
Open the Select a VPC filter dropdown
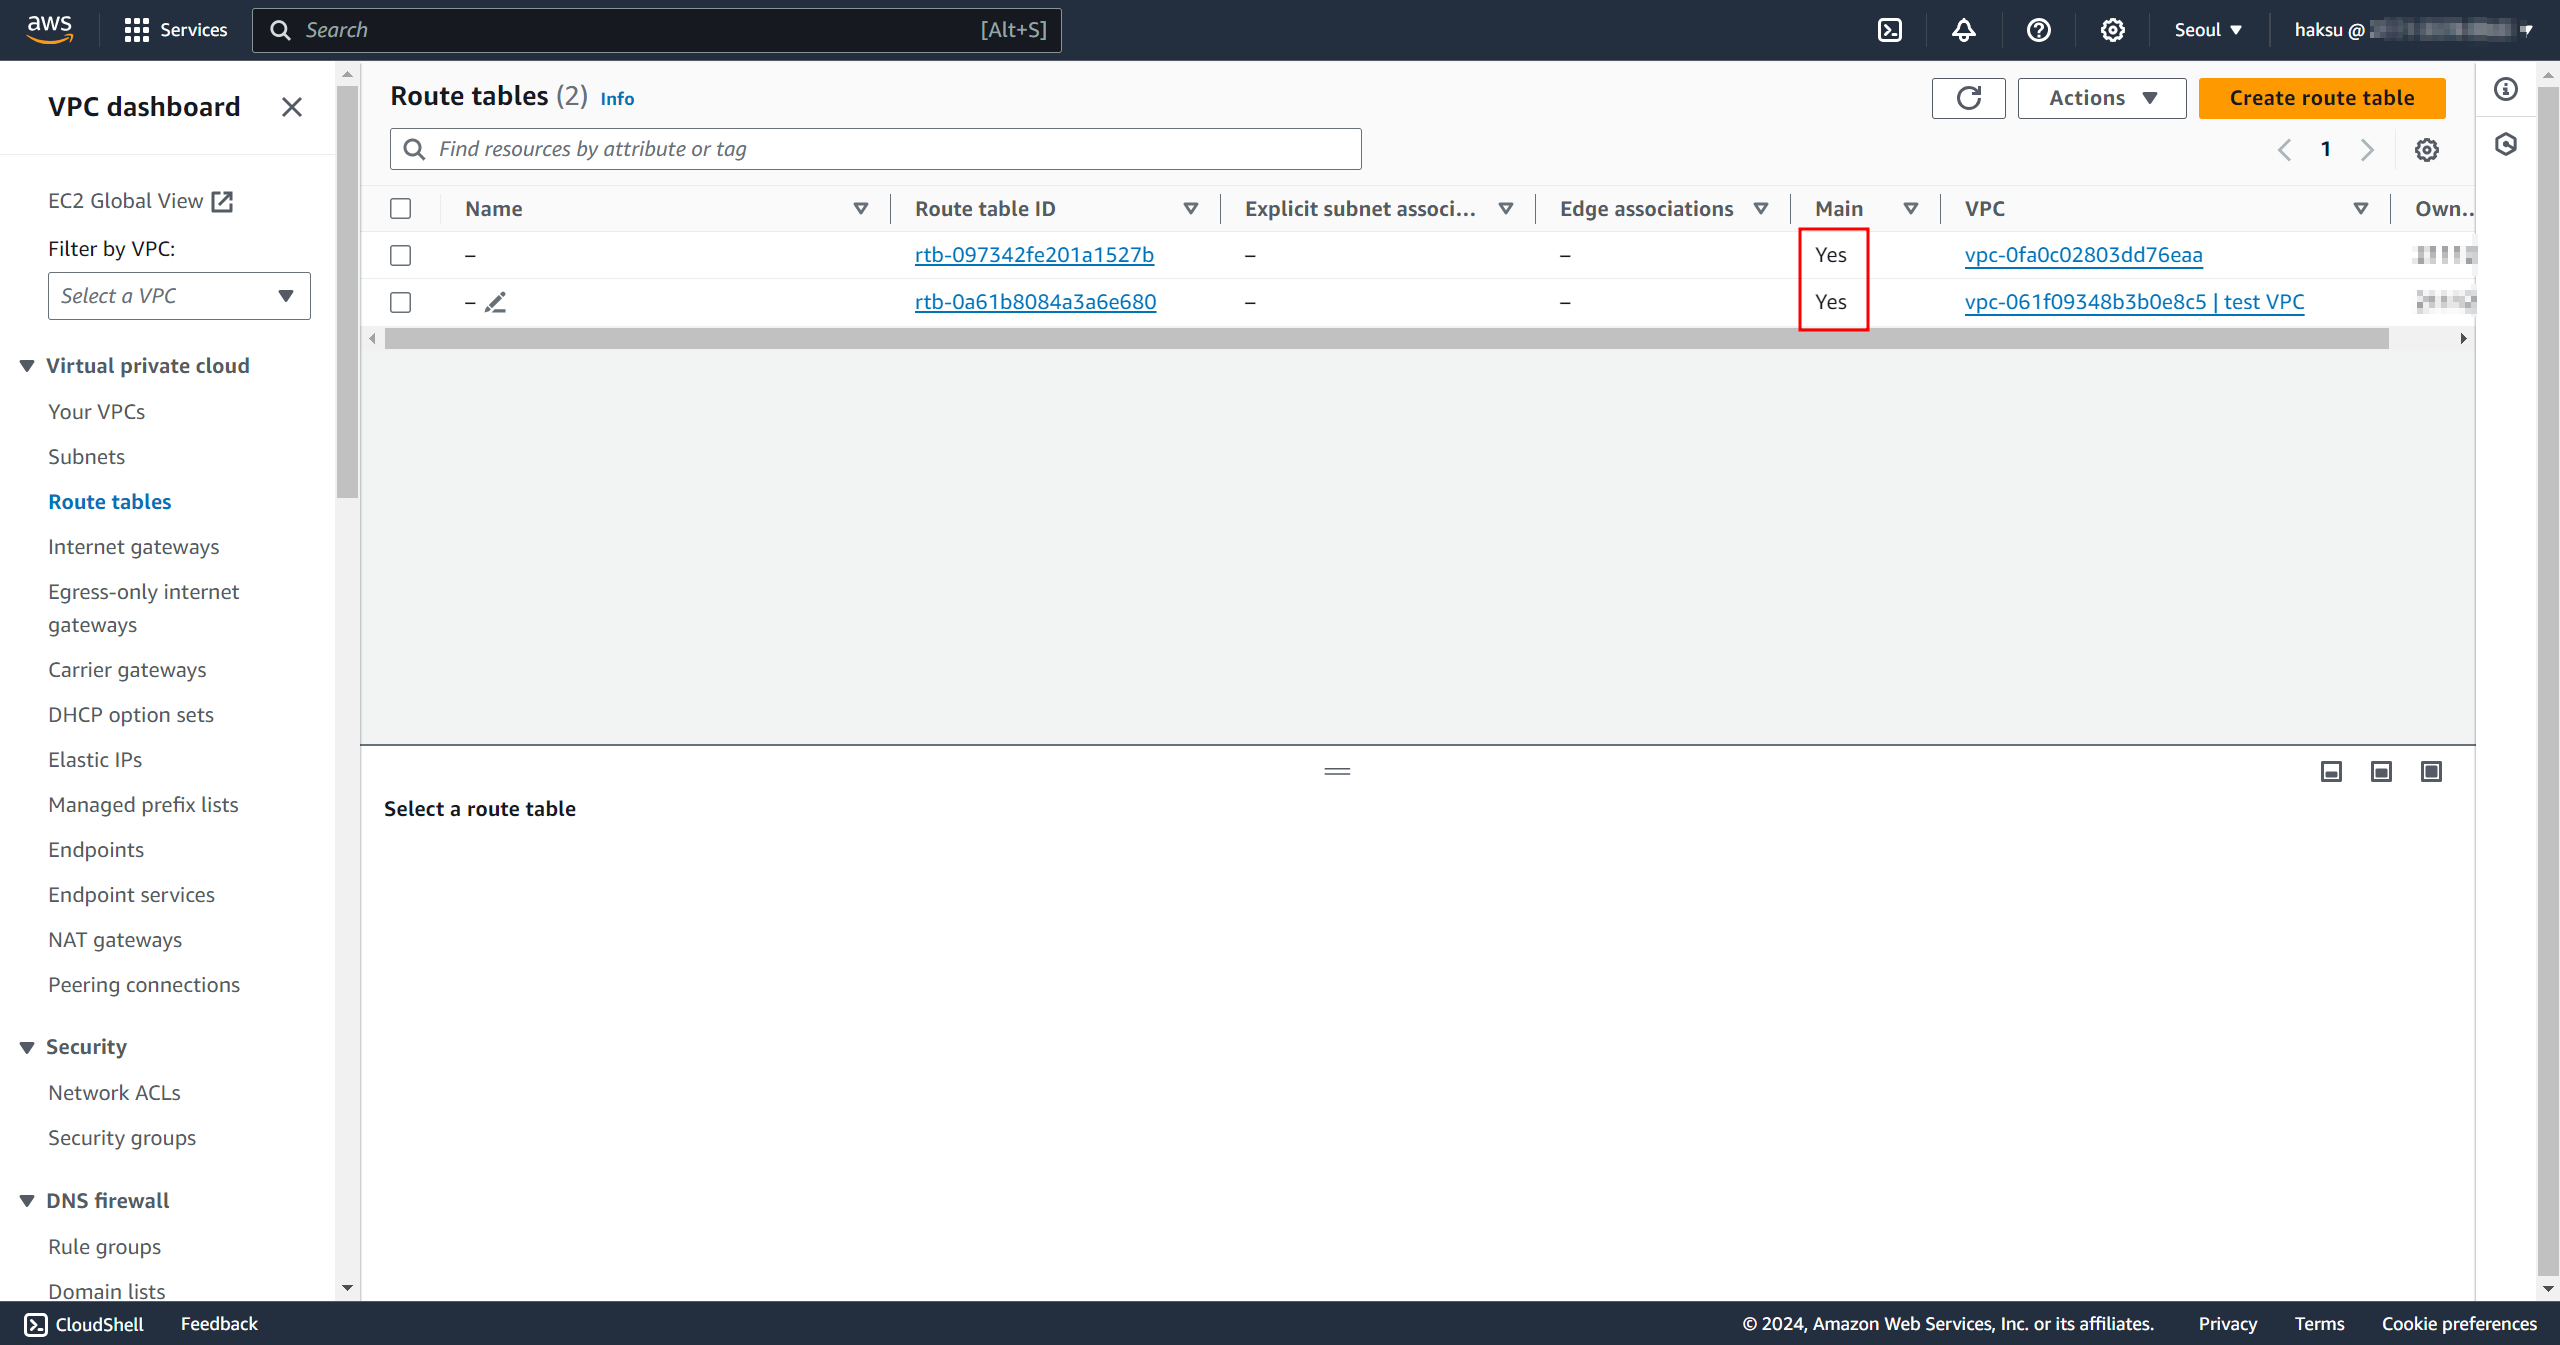(179, 296)
